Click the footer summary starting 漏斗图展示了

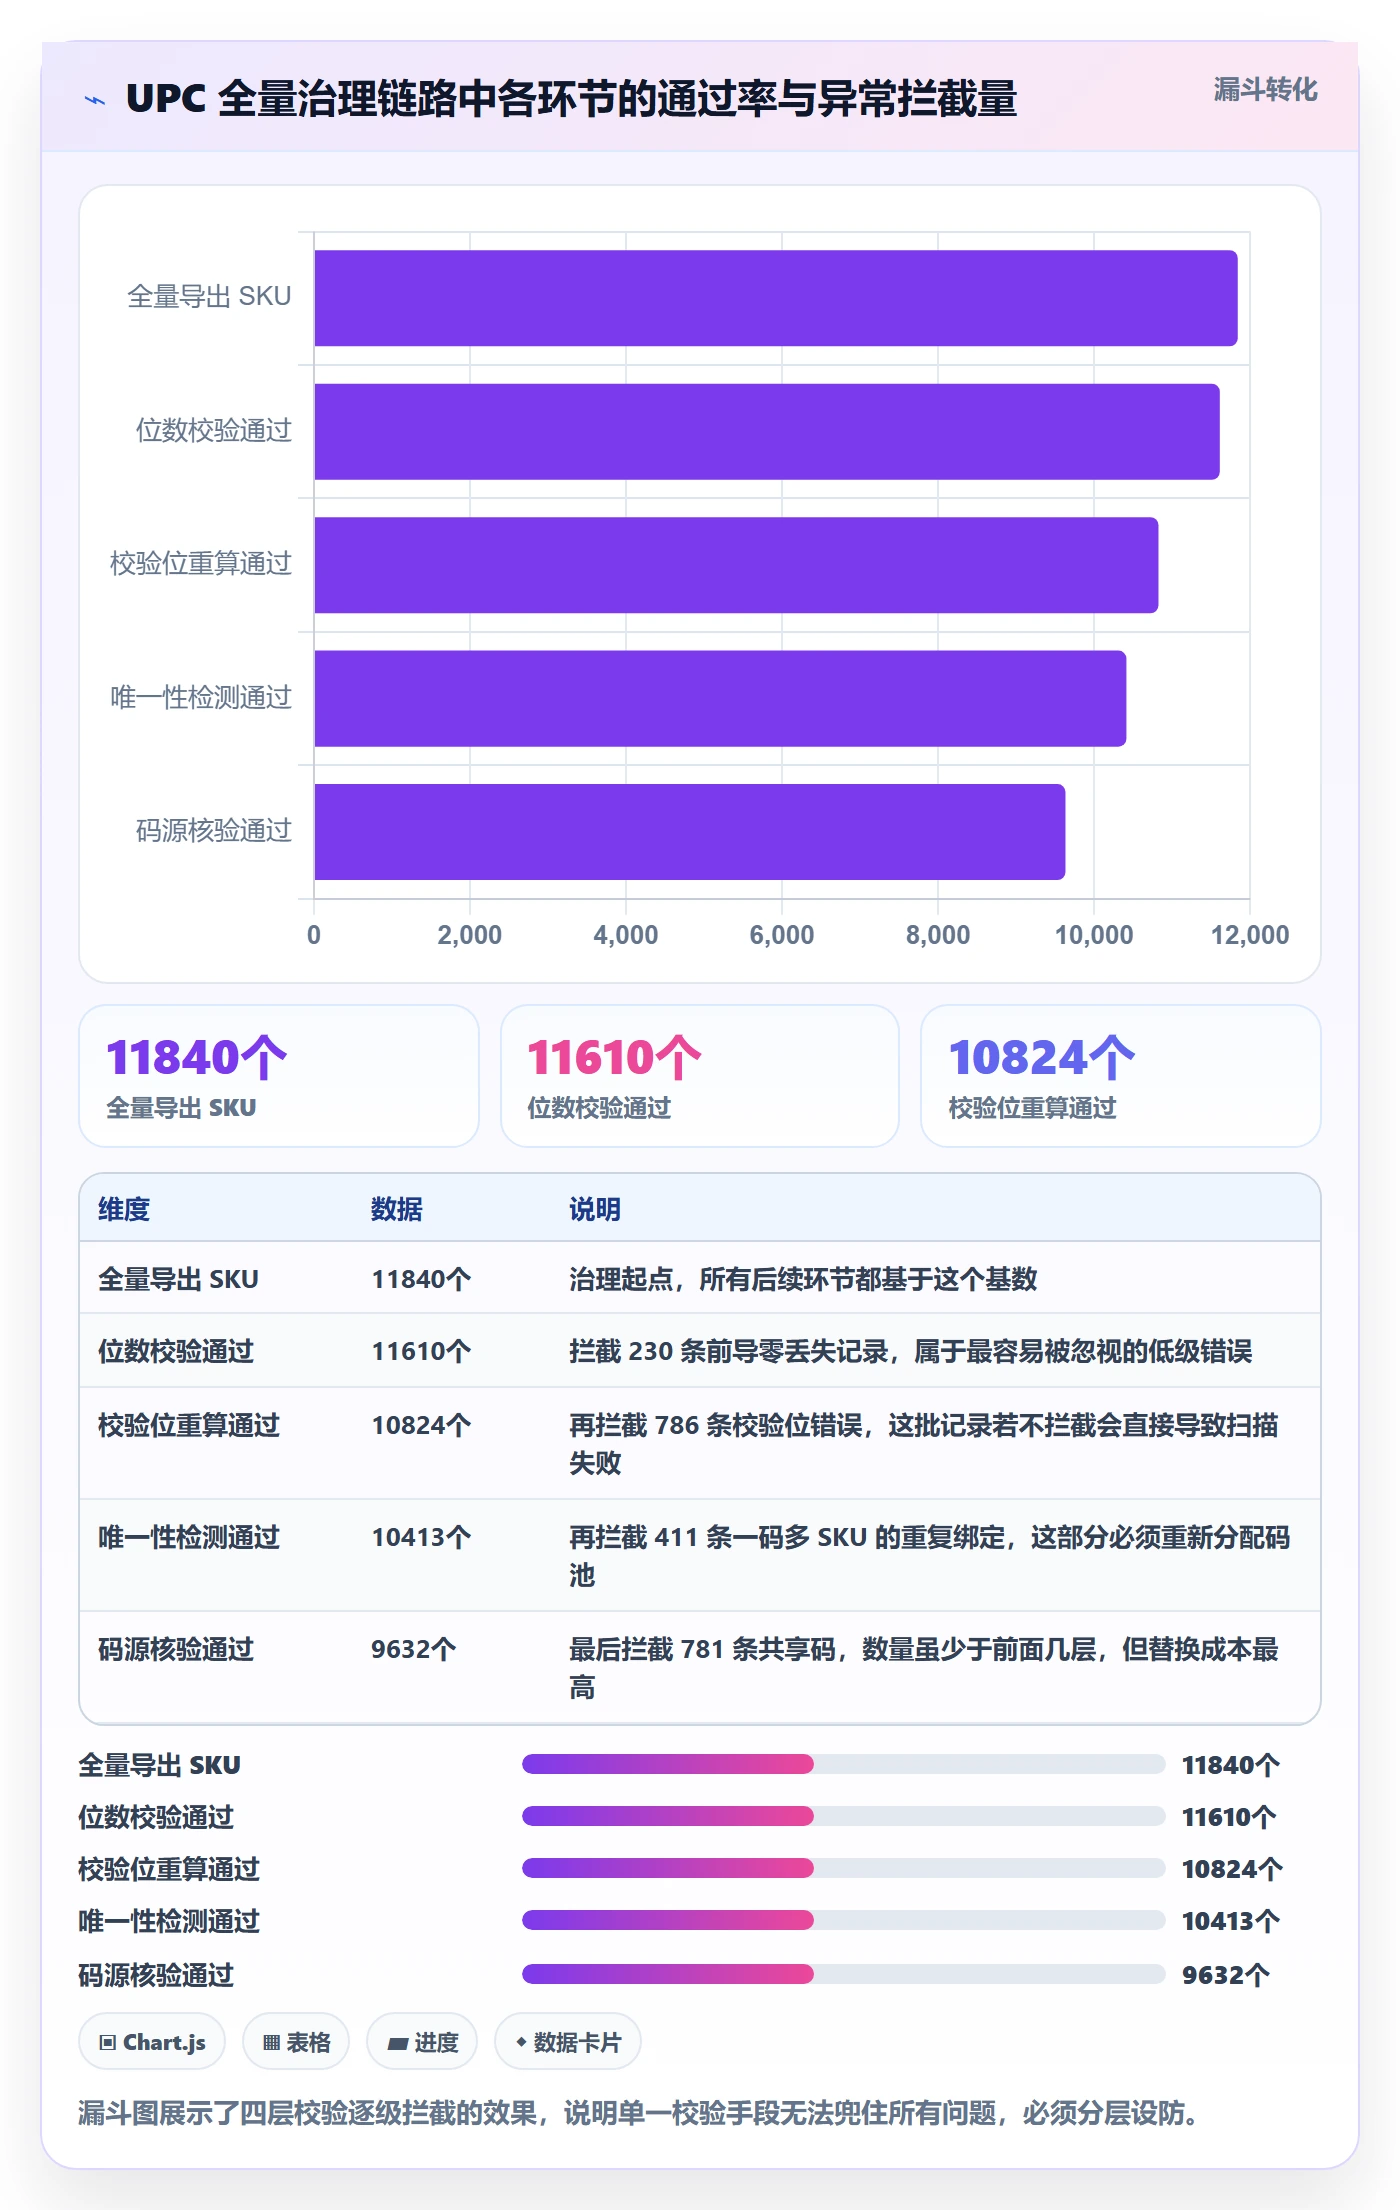(638, 2113)
